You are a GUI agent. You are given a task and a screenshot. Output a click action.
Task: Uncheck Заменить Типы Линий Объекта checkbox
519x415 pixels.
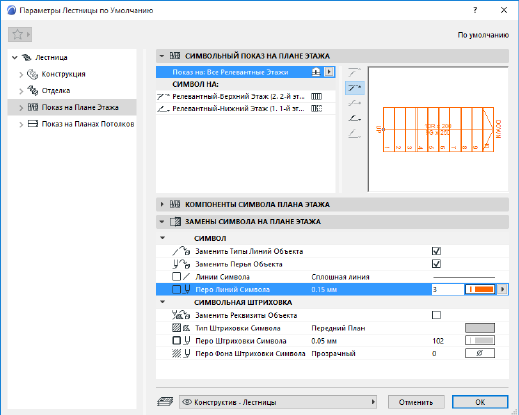coord(436,251)
